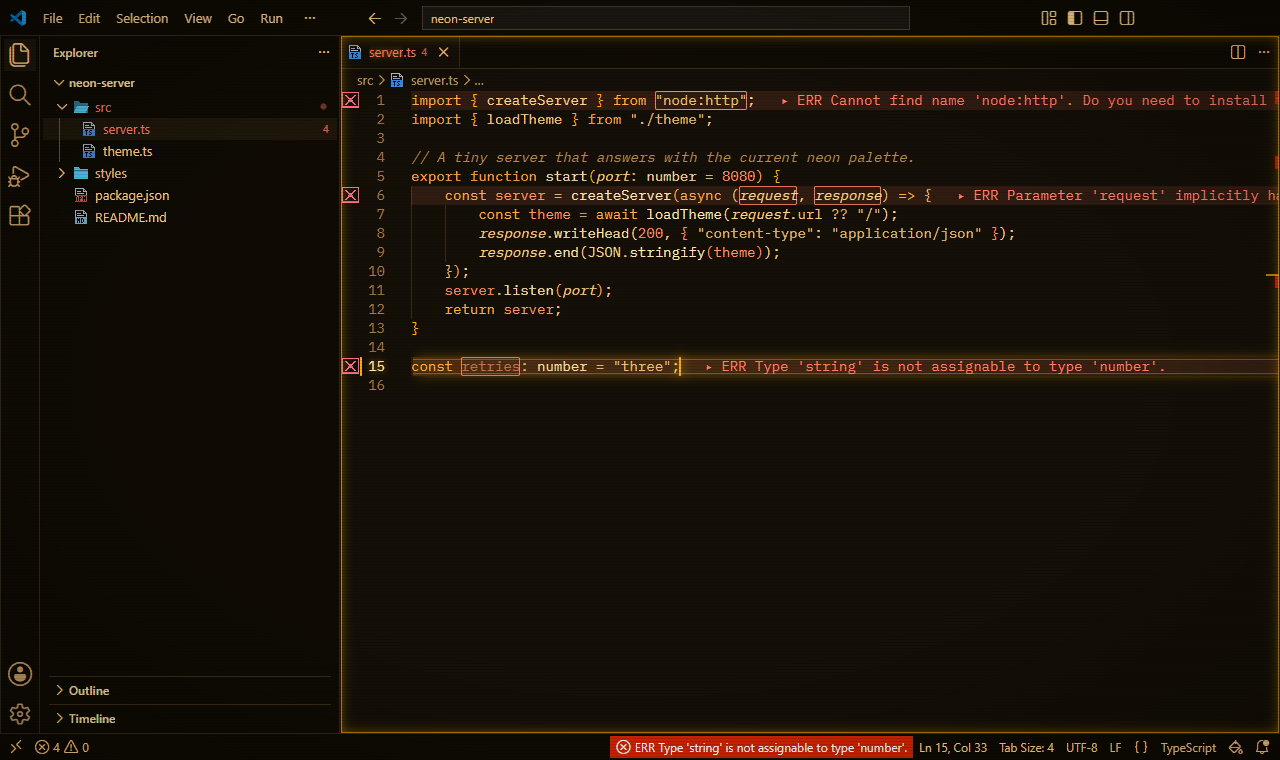
Task: Open server.ts in the Explorer tree
Action: pos(190,129)
